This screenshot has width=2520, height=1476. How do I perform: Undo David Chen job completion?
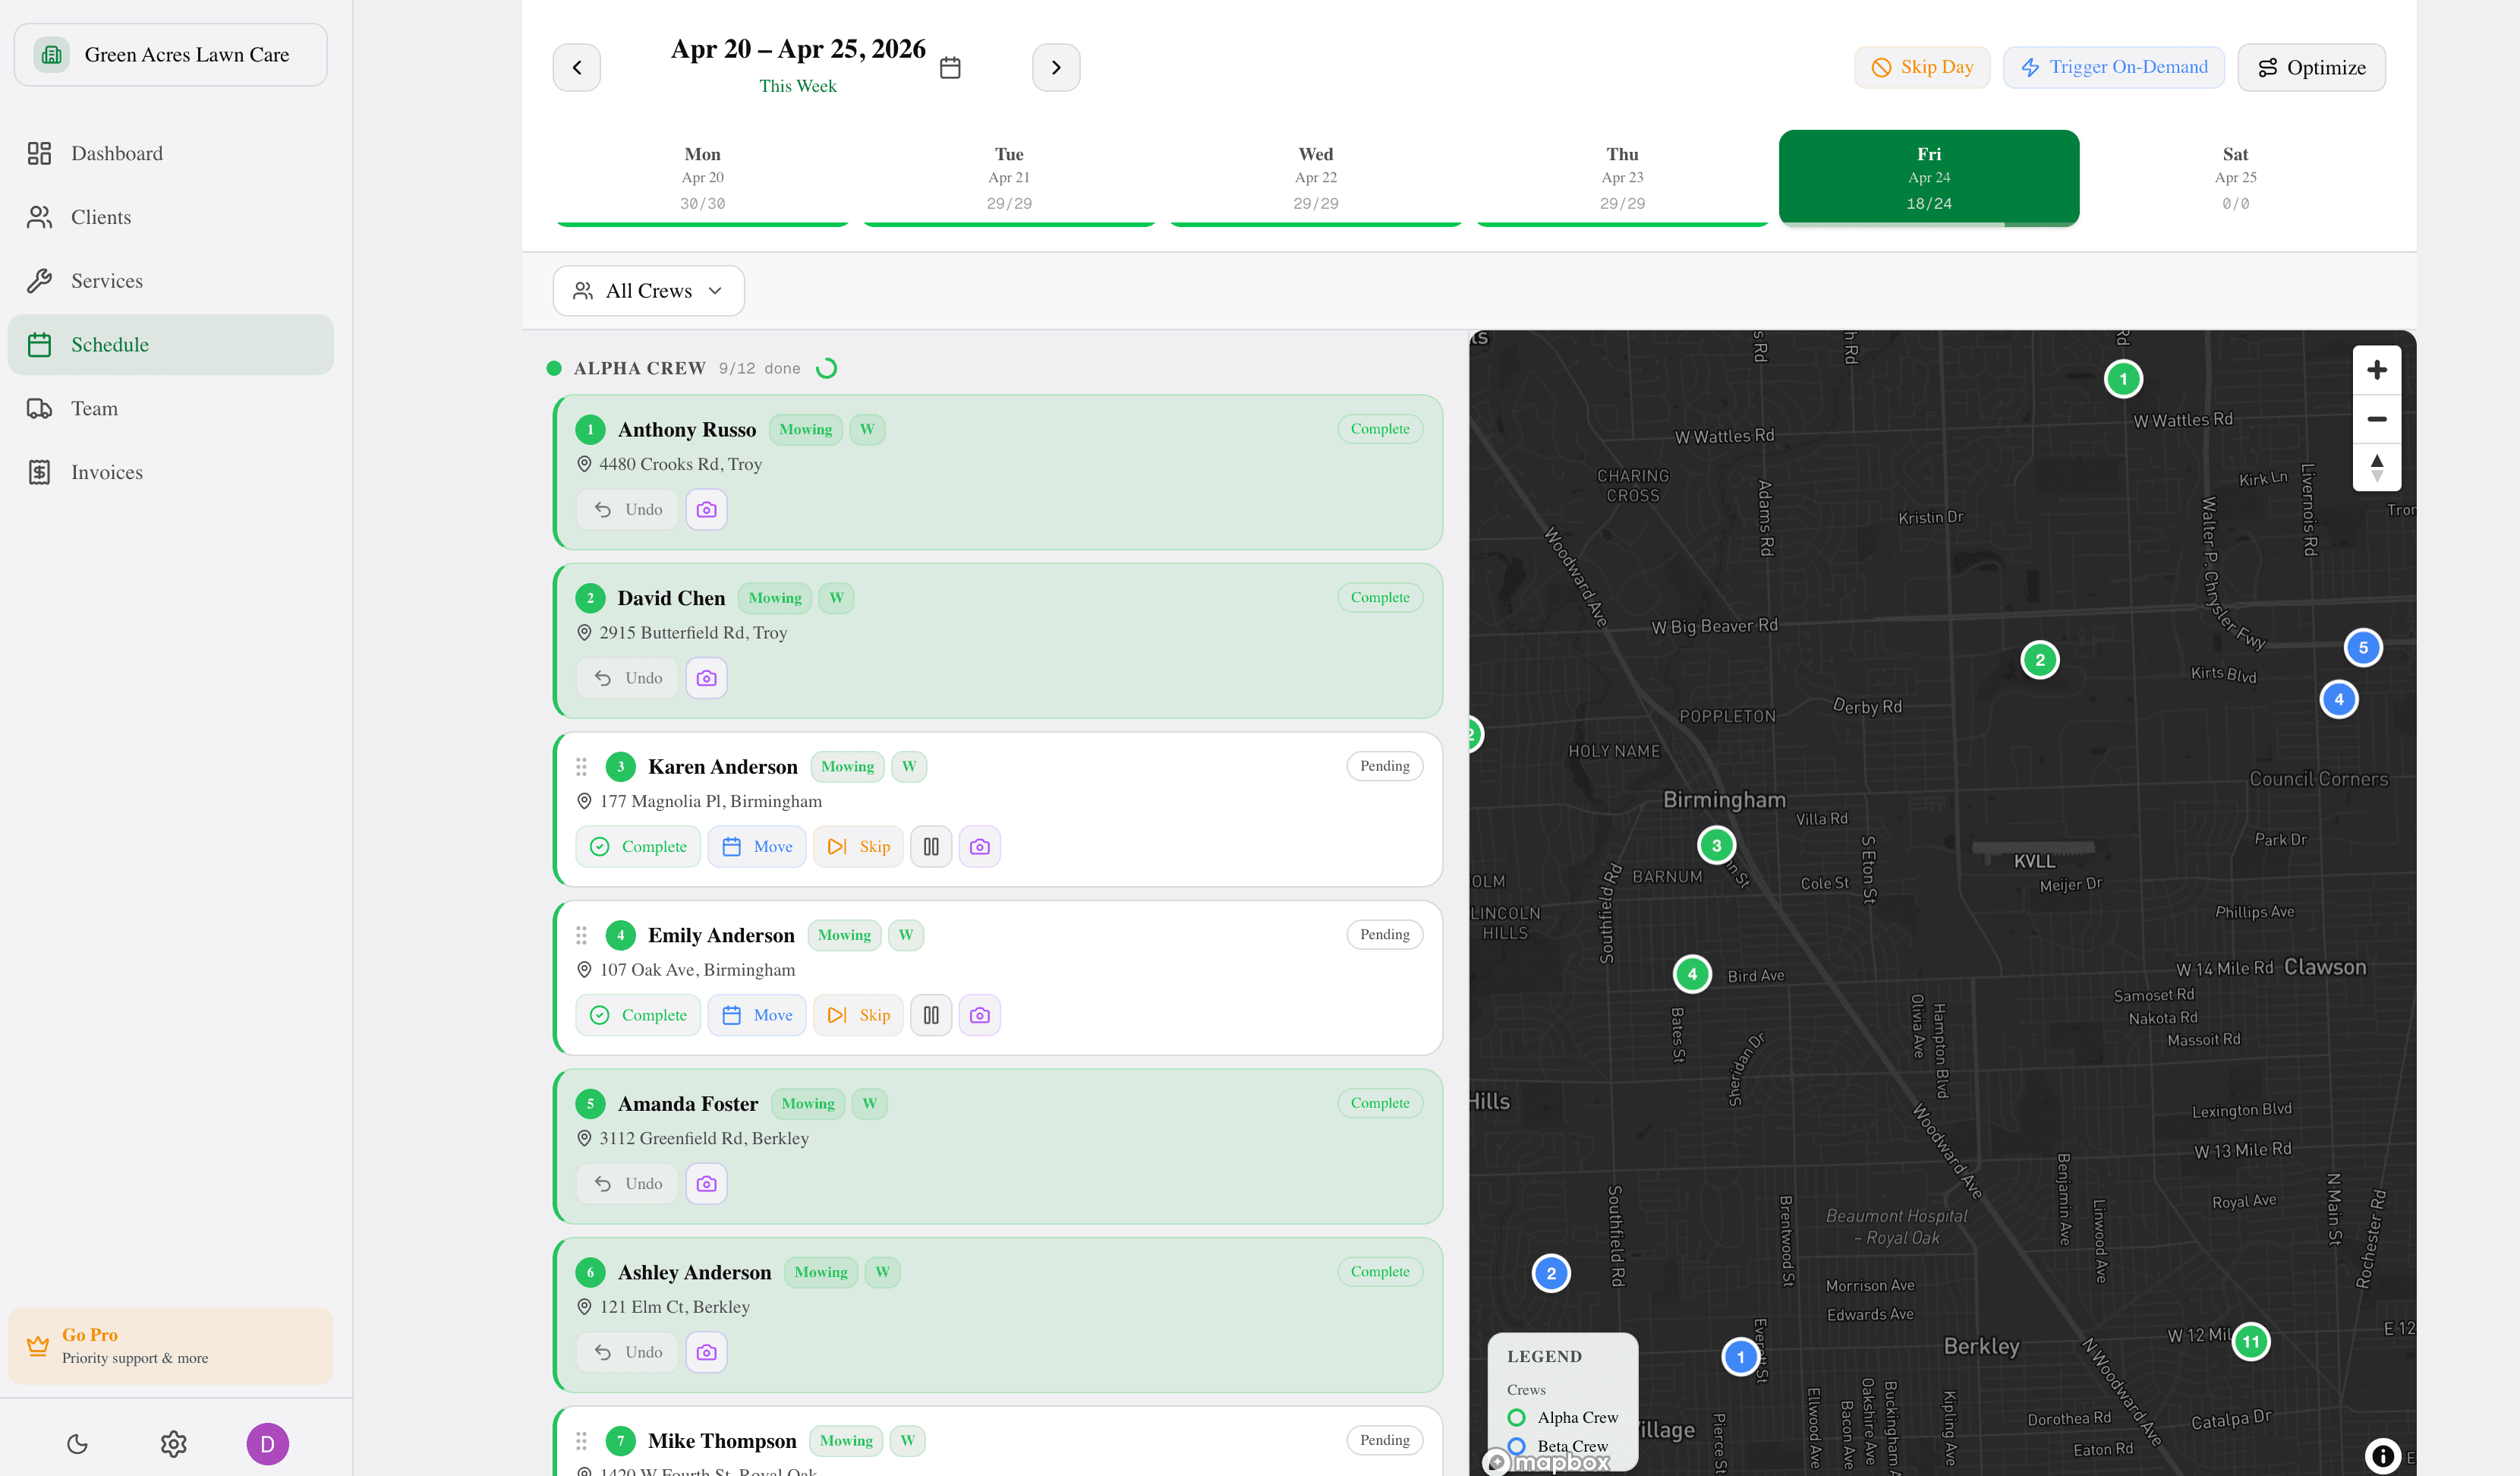tap(627, 678)
